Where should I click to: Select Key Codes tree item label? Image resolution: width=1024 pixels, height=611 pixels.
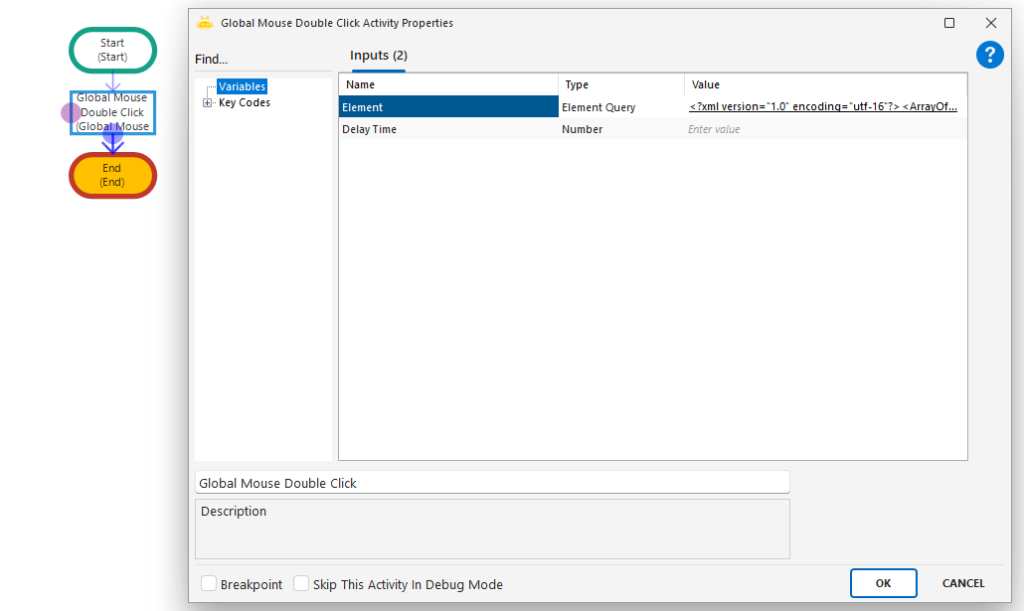[244, 103]
